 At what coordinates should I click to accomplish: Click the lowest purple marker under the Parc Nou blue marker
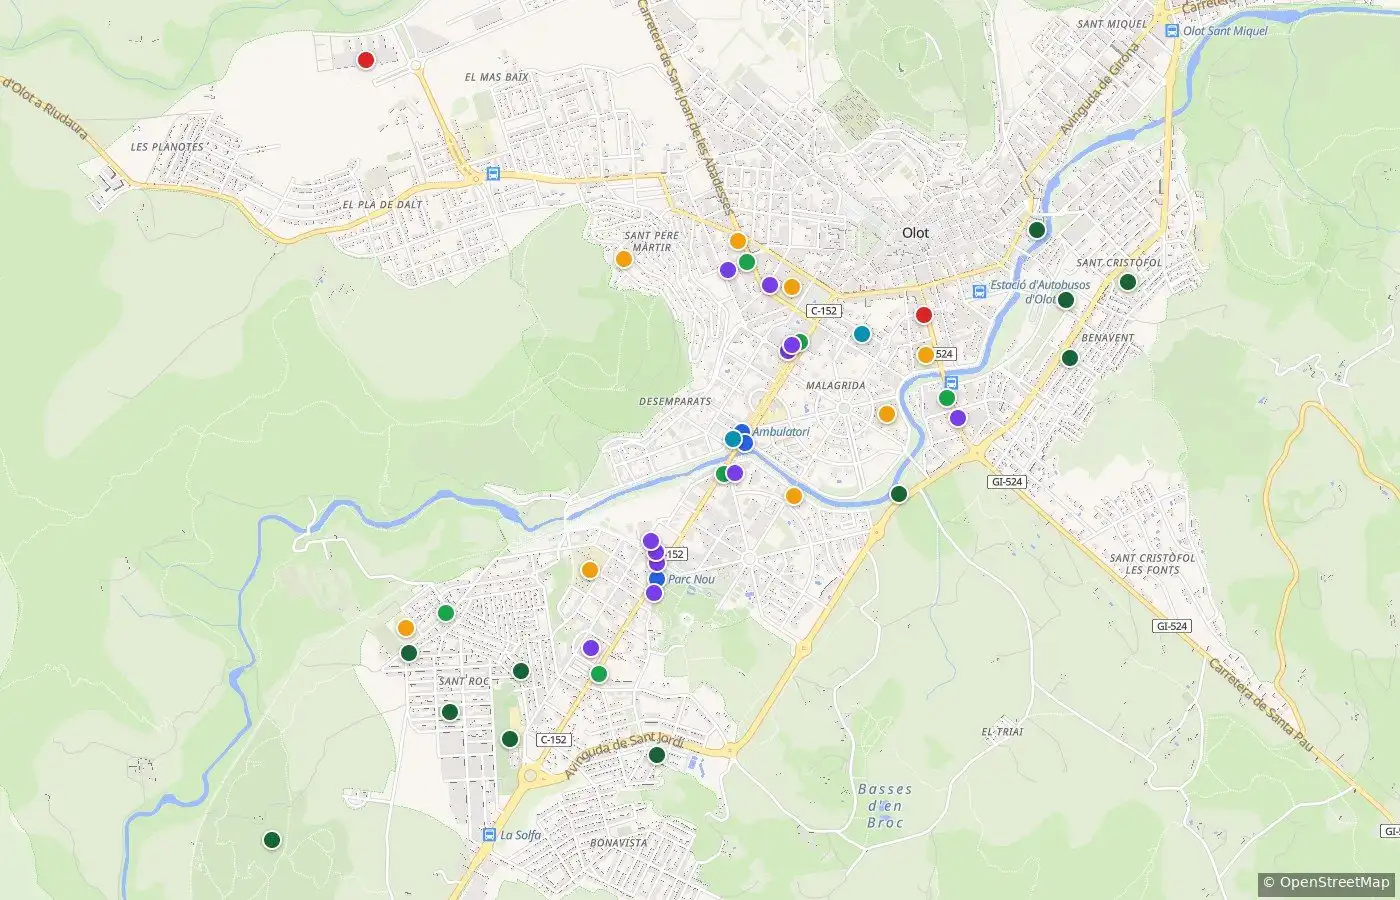click(654, 593)
